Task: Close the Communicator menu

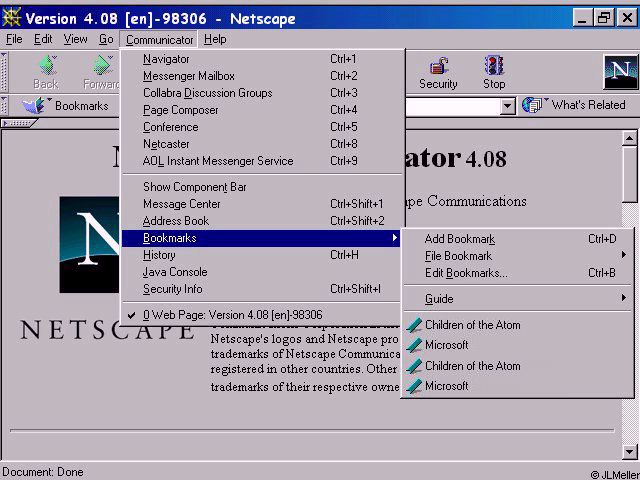Action: pyautogui.click(x=159, y=40)
